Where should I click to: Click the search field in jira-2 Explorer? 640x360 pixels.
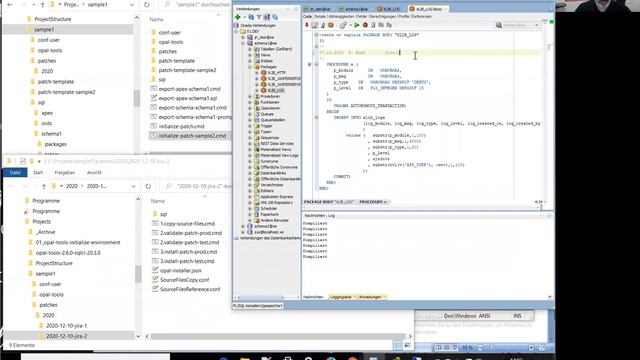coord(197,186)
